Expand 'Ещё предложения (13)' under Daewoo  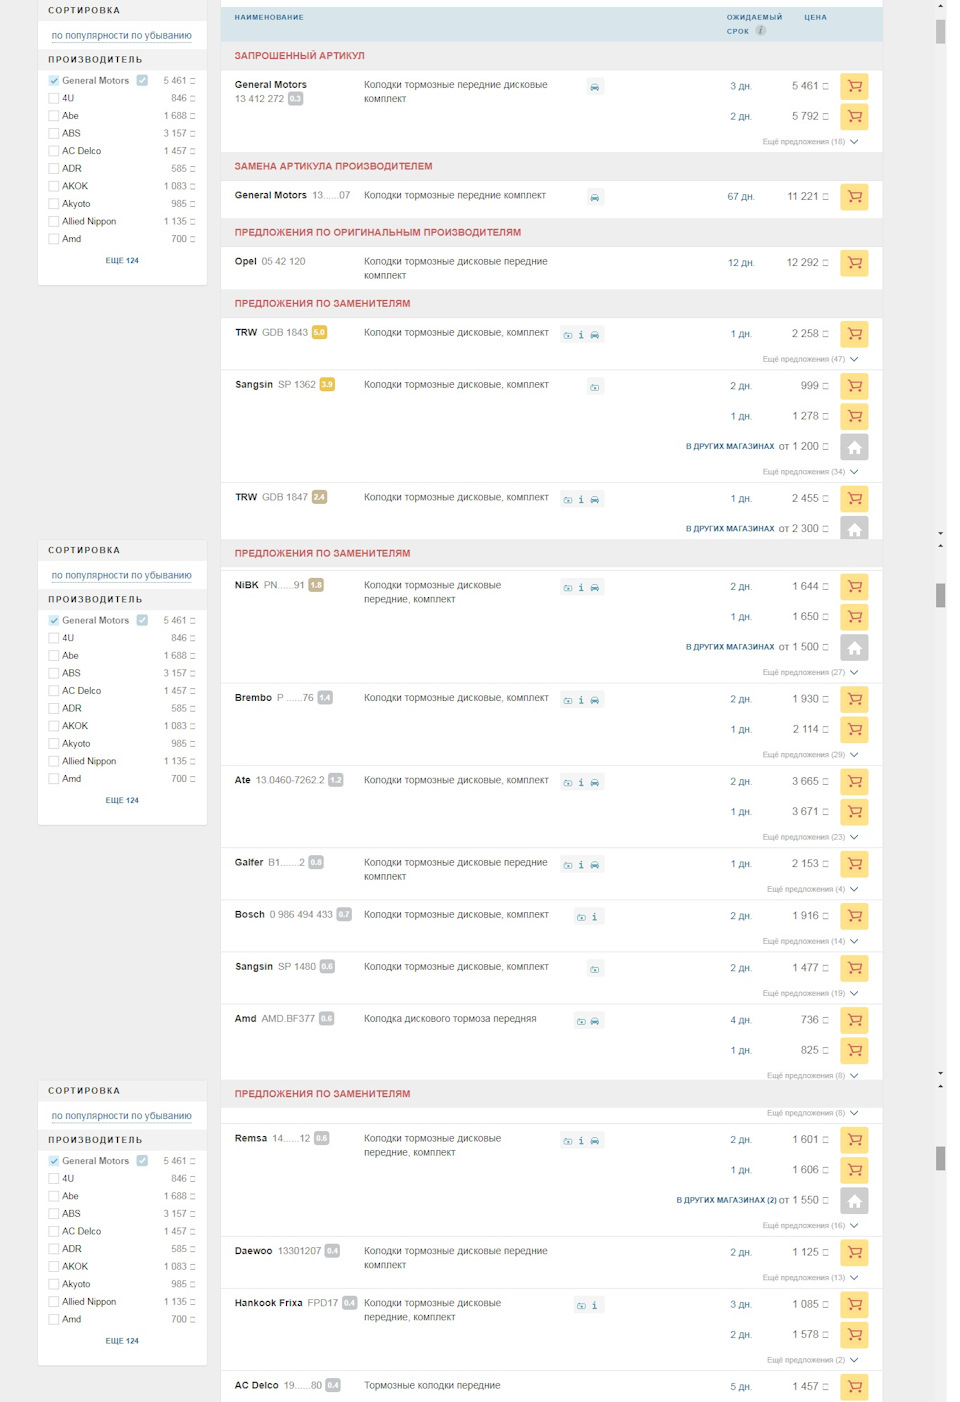[810, 1278]
